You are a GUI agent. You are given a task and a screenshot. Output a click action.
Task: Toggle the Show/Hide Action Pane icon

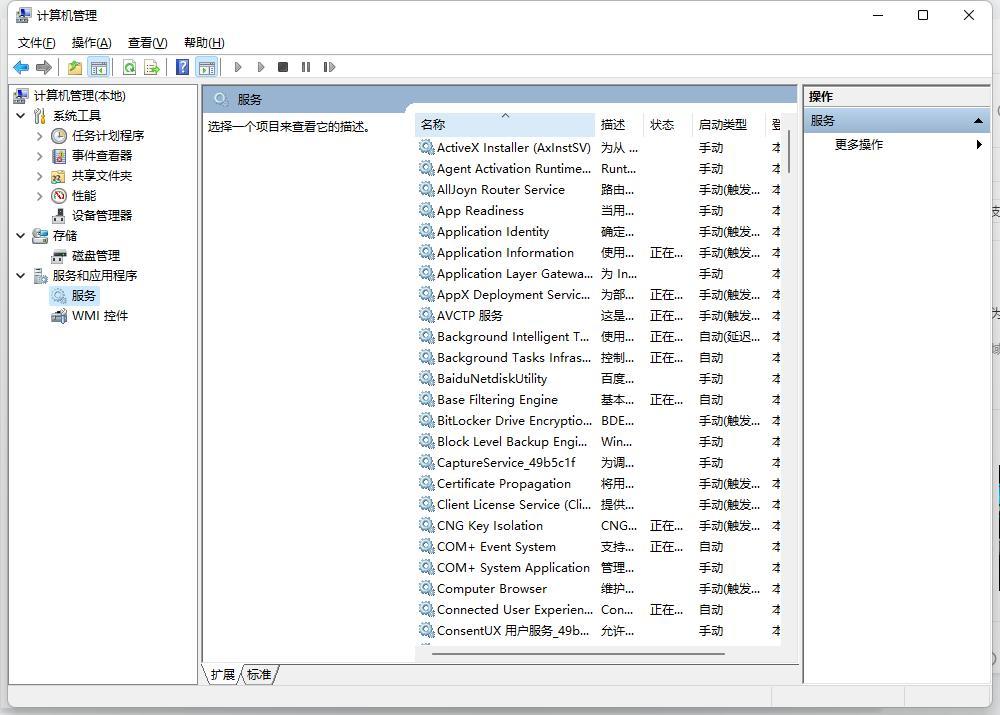point(207,67)
